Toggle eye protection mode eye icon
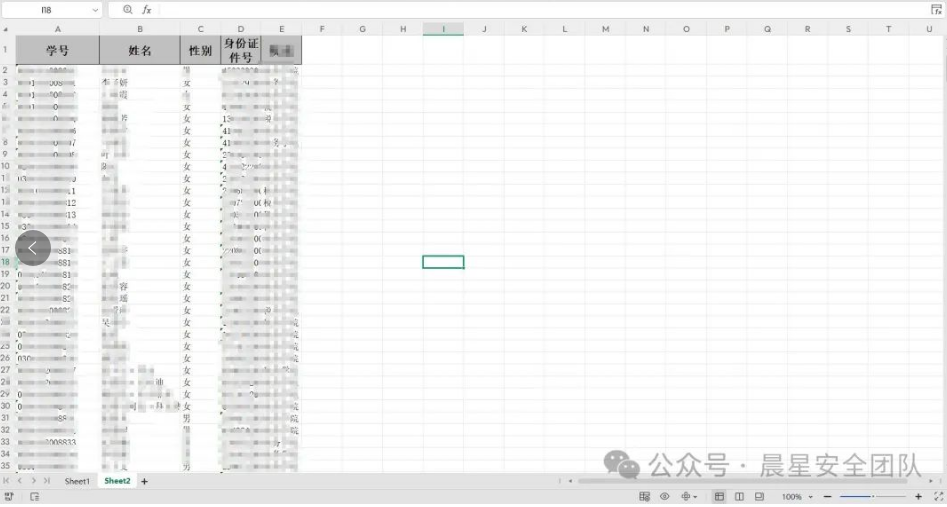Viewport: 947px width, 507px height. [x=664, y=497]
